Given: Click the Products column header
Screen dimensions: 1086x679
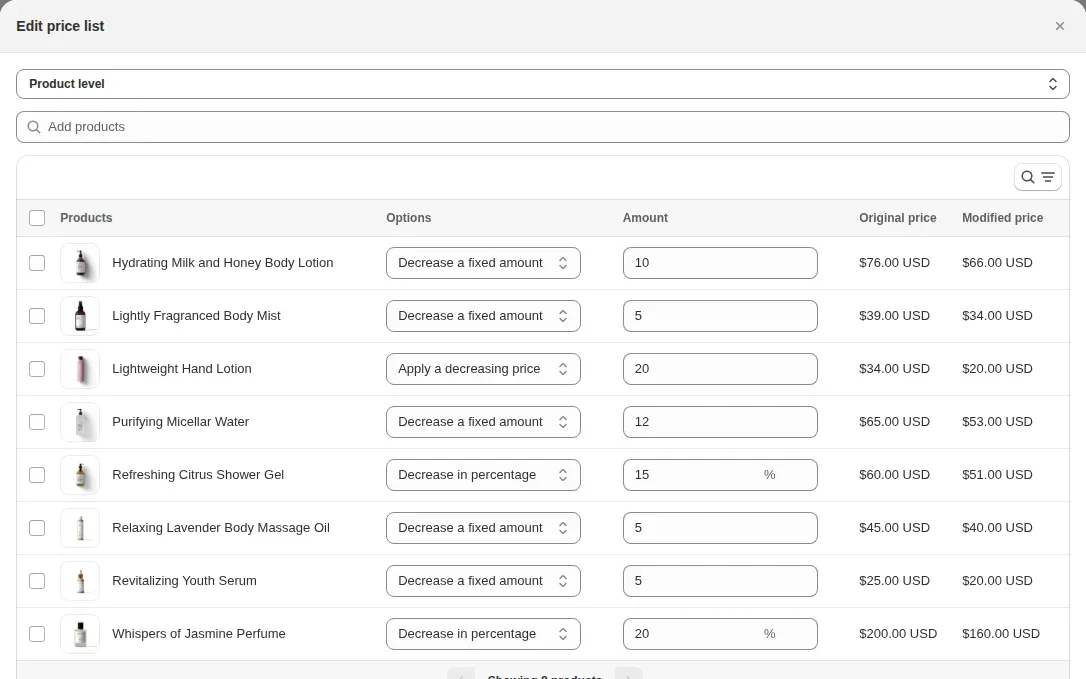Looking at the screenshot, I should tap(86, 218).
